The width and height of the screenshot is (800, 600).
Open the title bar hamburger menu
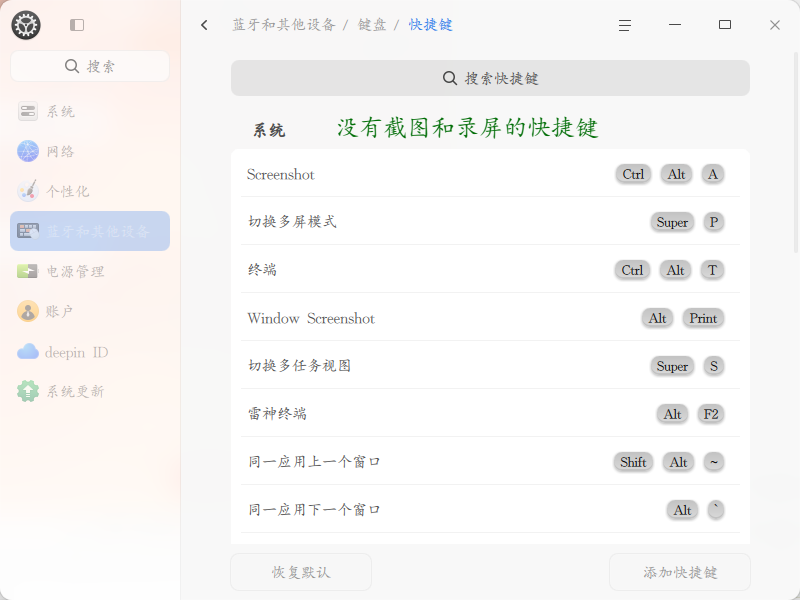click(x=625, y=25)
